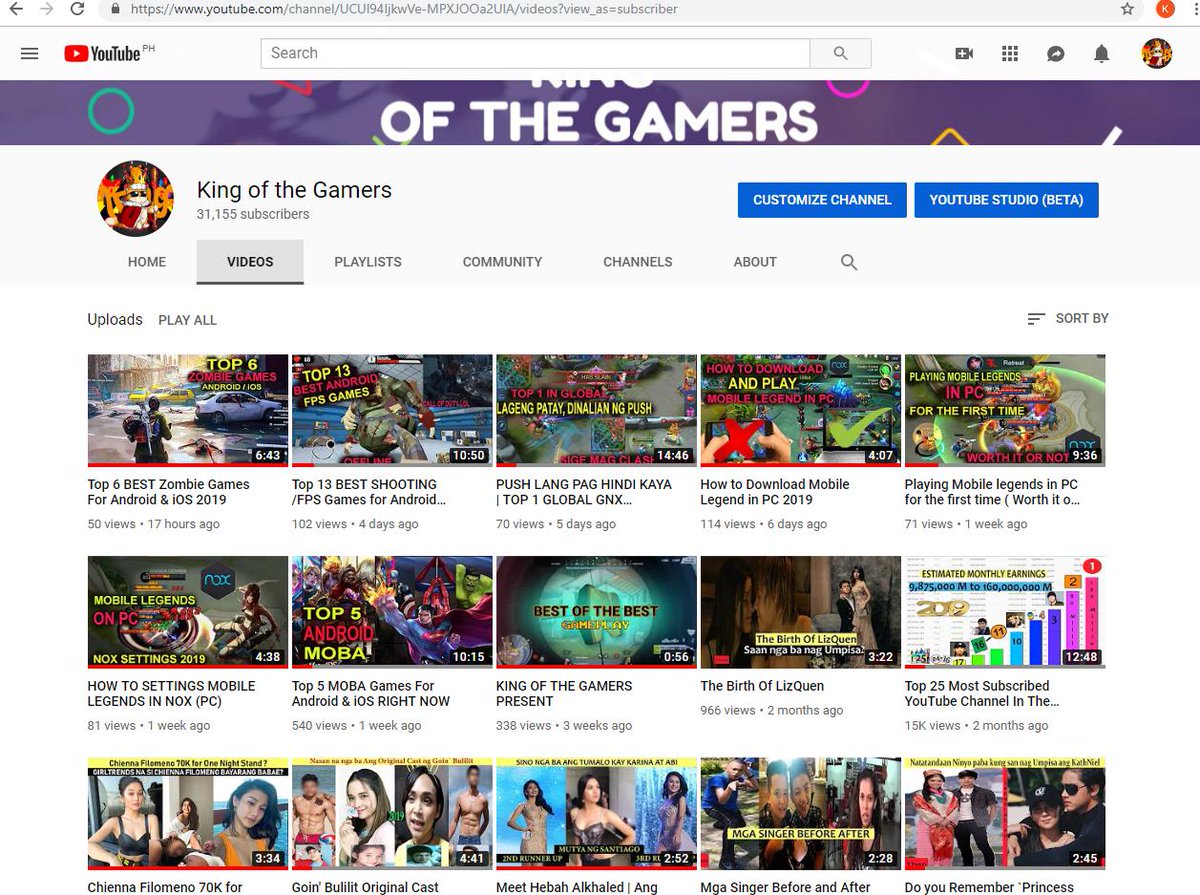Click the browser address bar URL
Image resolution: width=1200 pixels, height=895 pixels.
pyautogui.click(x=404, y=9)
